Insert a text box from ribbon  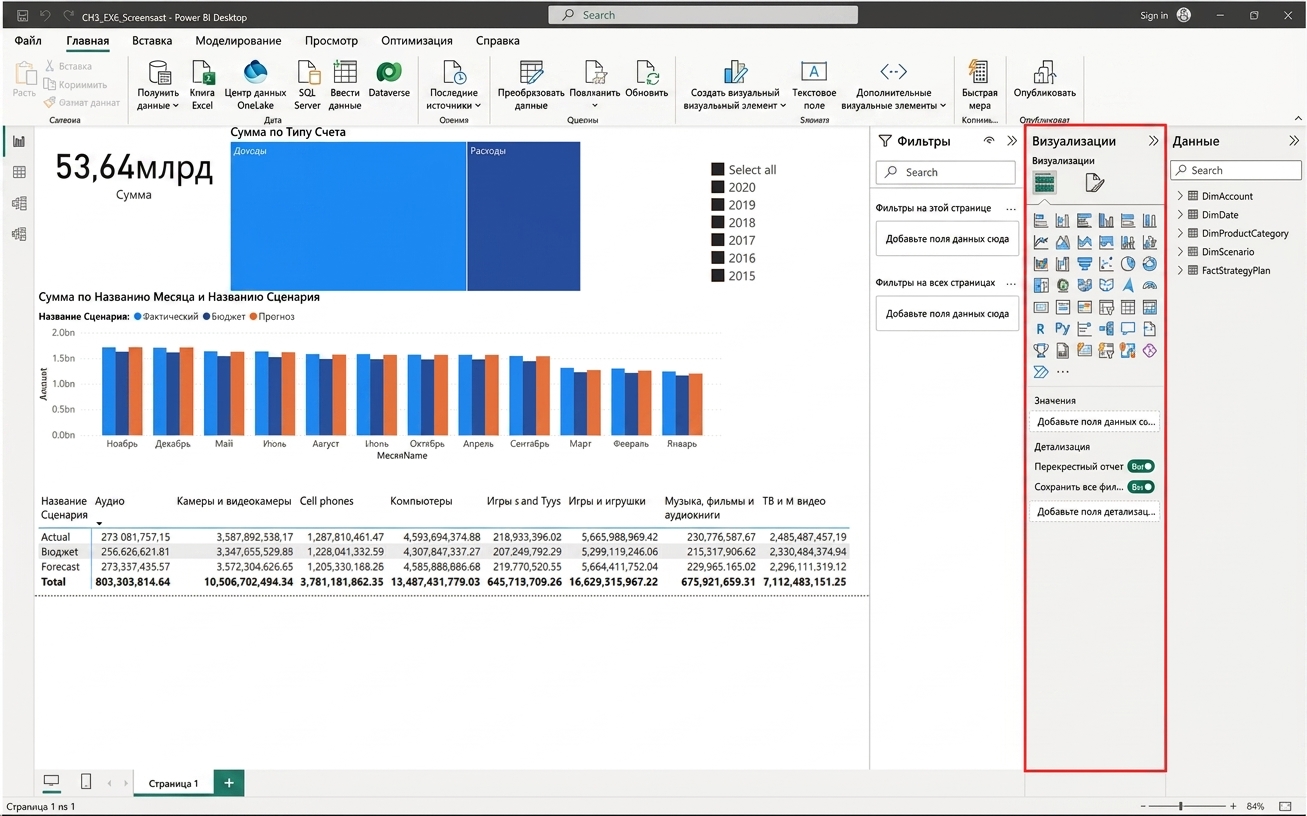[814, 85]
